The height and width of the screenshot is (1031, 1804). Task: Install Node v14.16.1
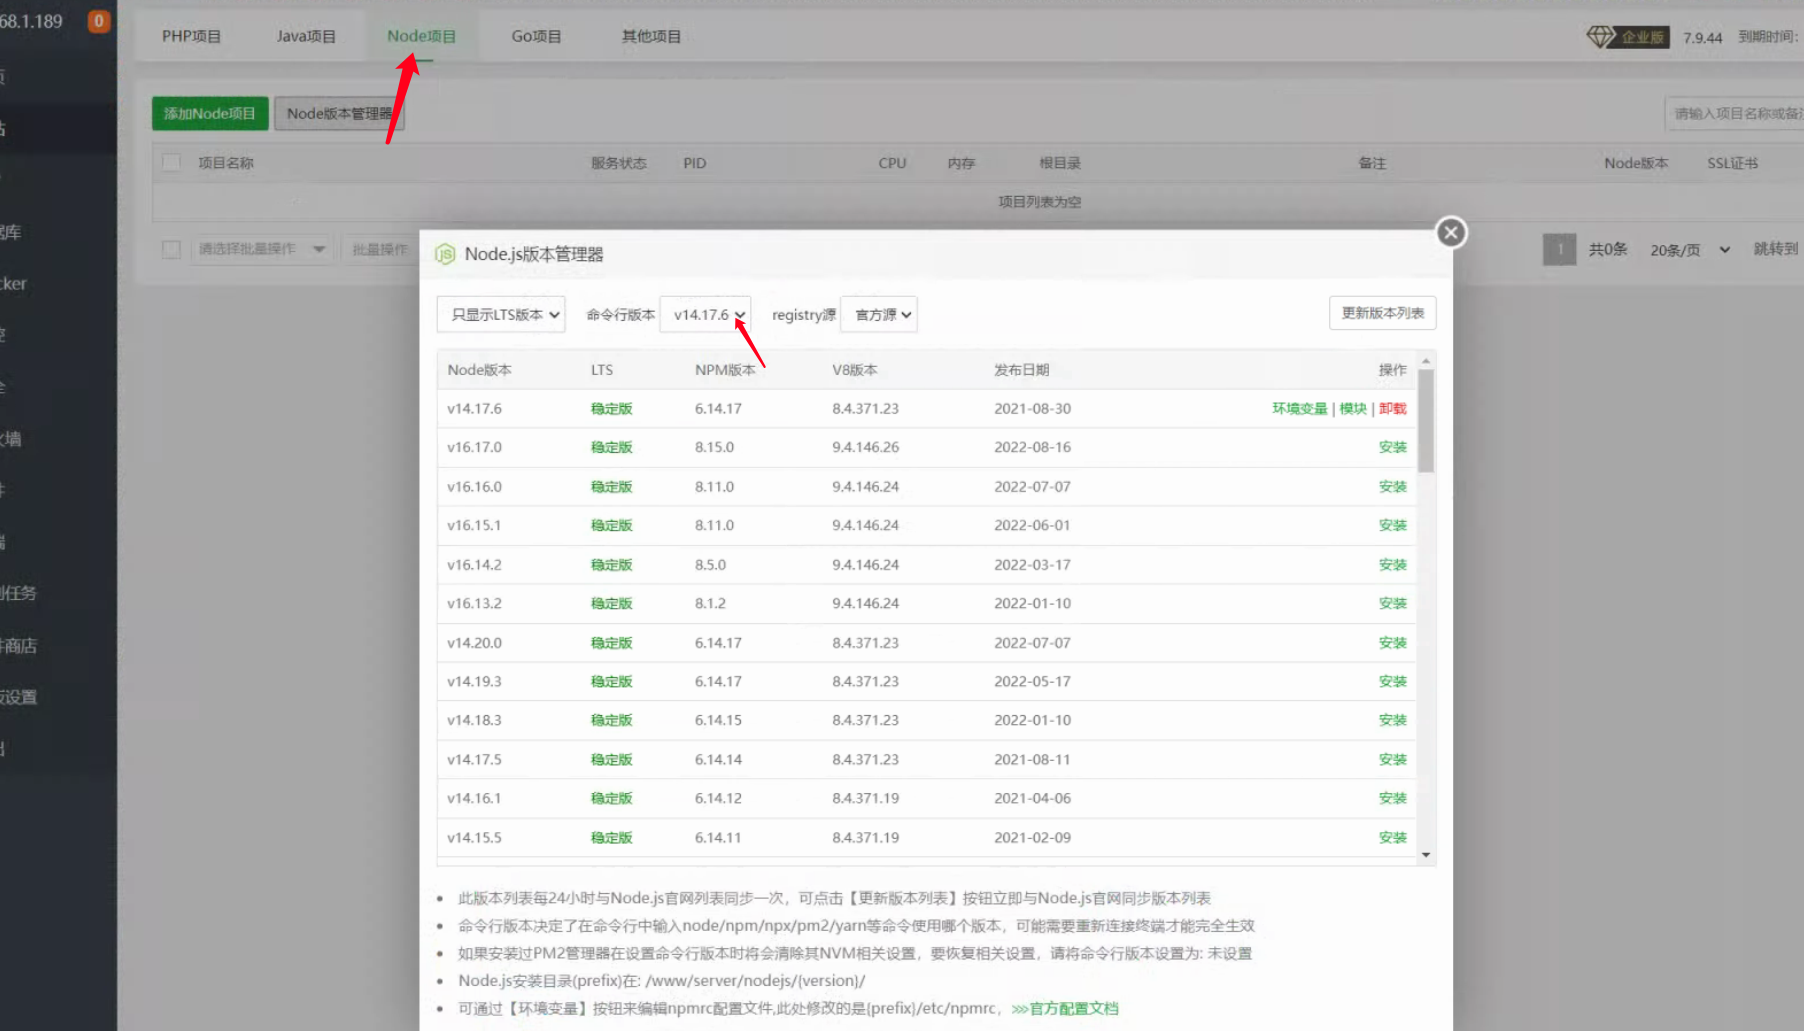click(x=1392, y=799)
